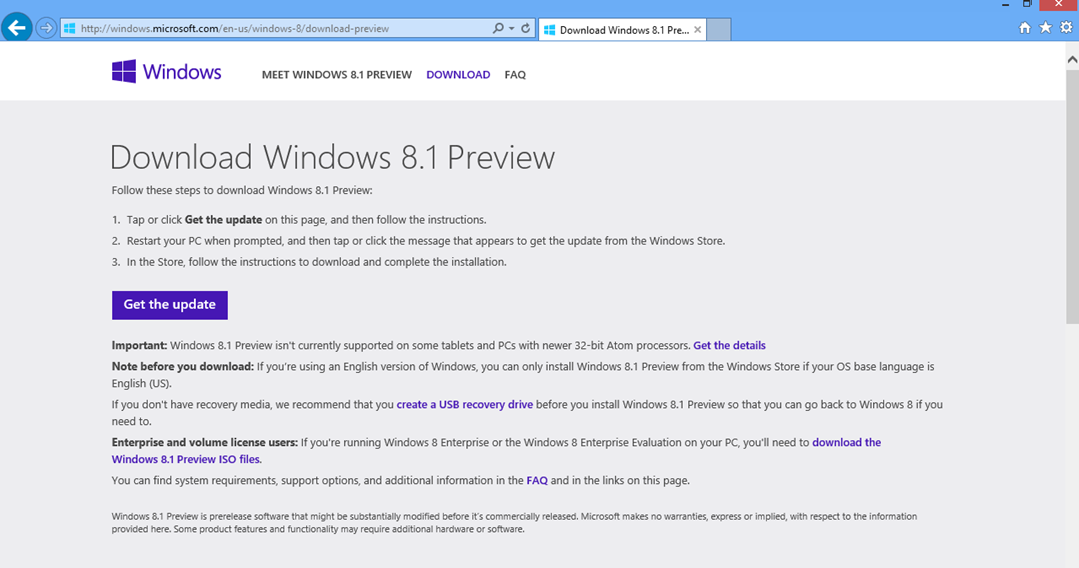This screenshot has width=1079, height=568.
Task: Click the vertical scrollbar thumb
Action: pos(1072,196)
